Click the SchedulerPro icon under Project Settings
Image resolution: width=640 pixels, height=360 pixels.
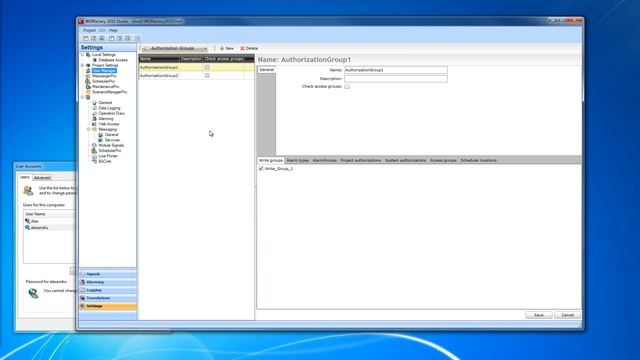click(88, 81)
